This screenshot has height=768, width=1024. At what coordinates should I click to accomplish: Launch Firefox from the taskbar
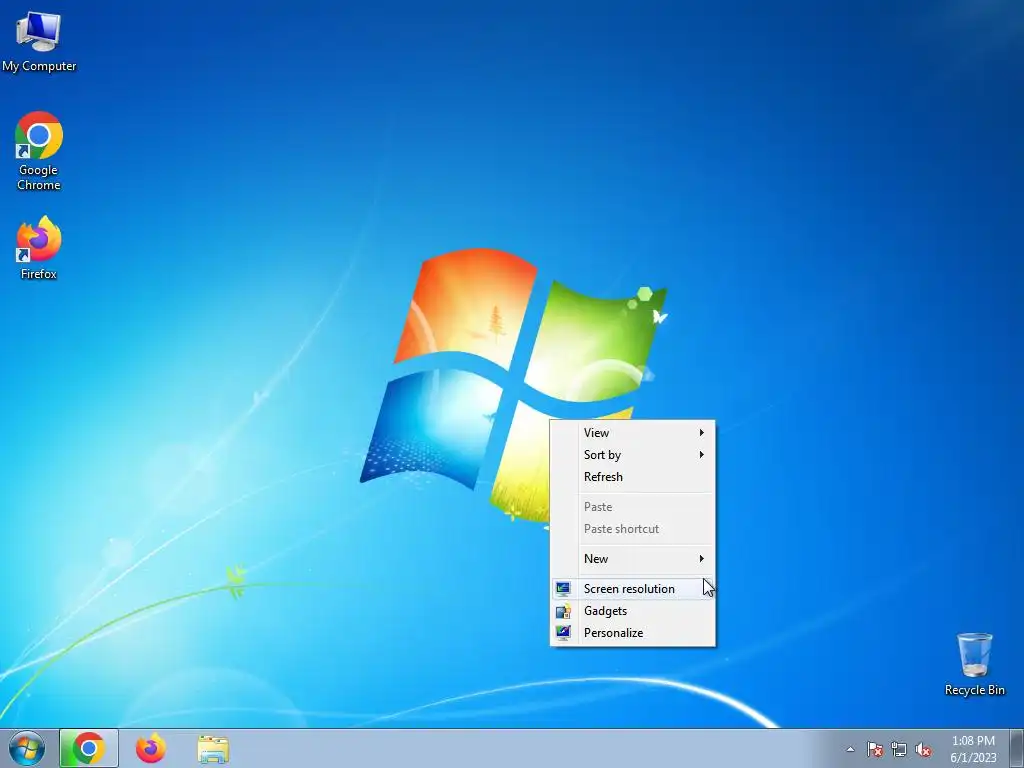click(151, 748)
